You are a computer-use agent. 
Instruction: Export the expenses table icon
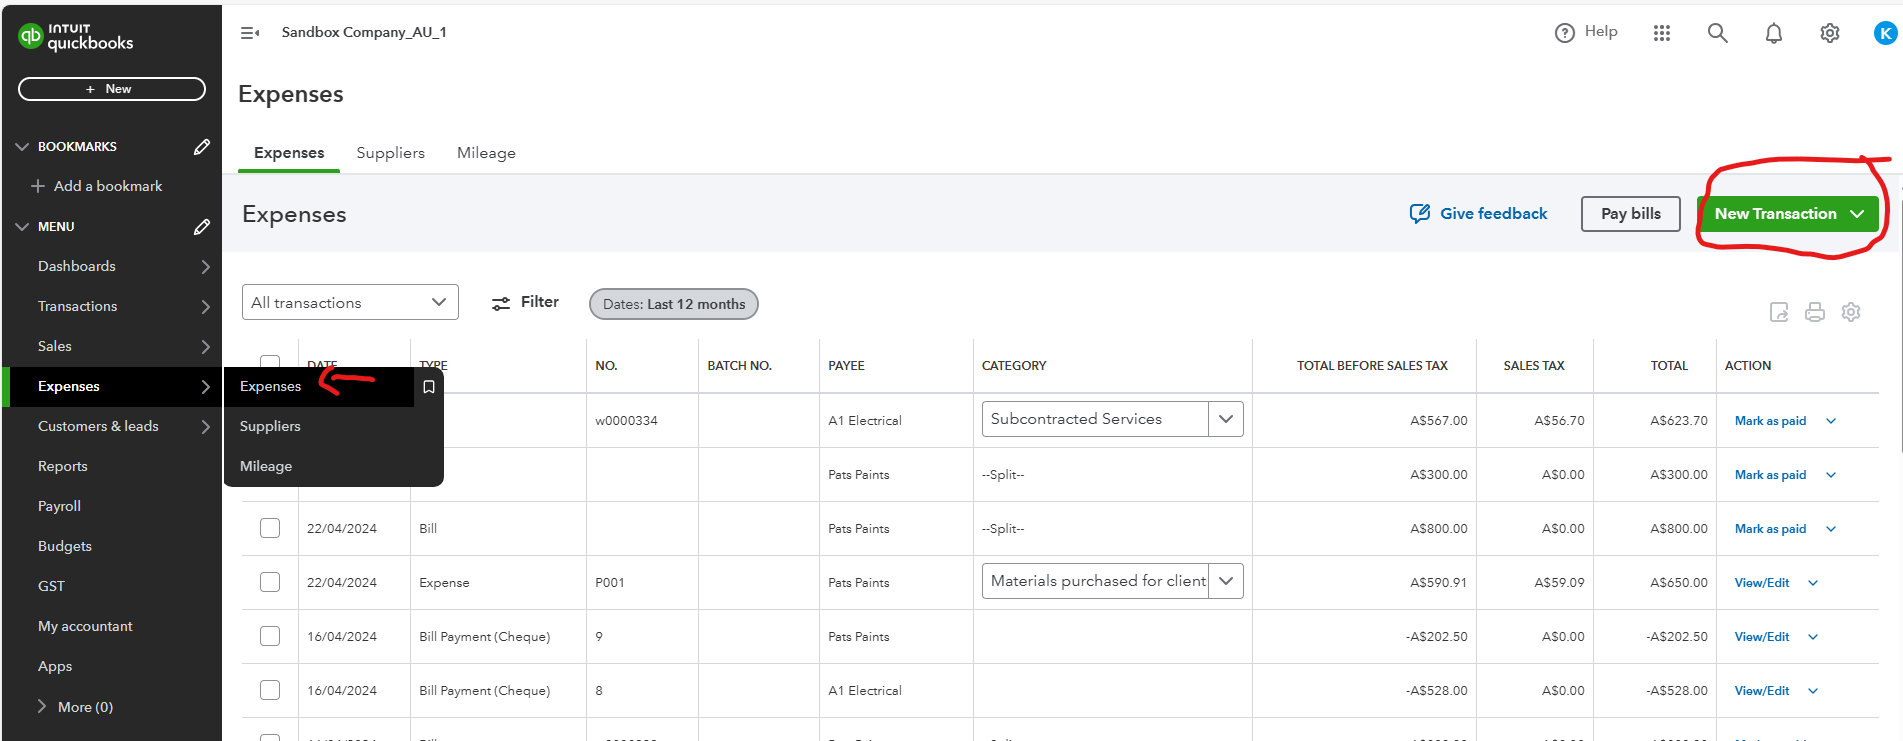[1779, 312]
